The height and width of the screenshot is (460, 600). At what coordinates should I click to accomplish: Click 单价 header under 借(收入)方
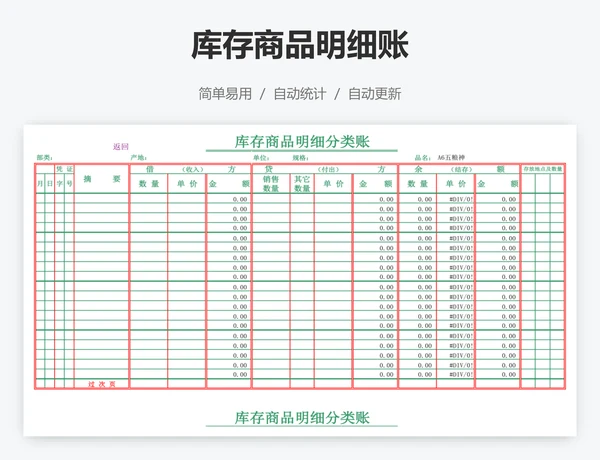pos(187,184)
